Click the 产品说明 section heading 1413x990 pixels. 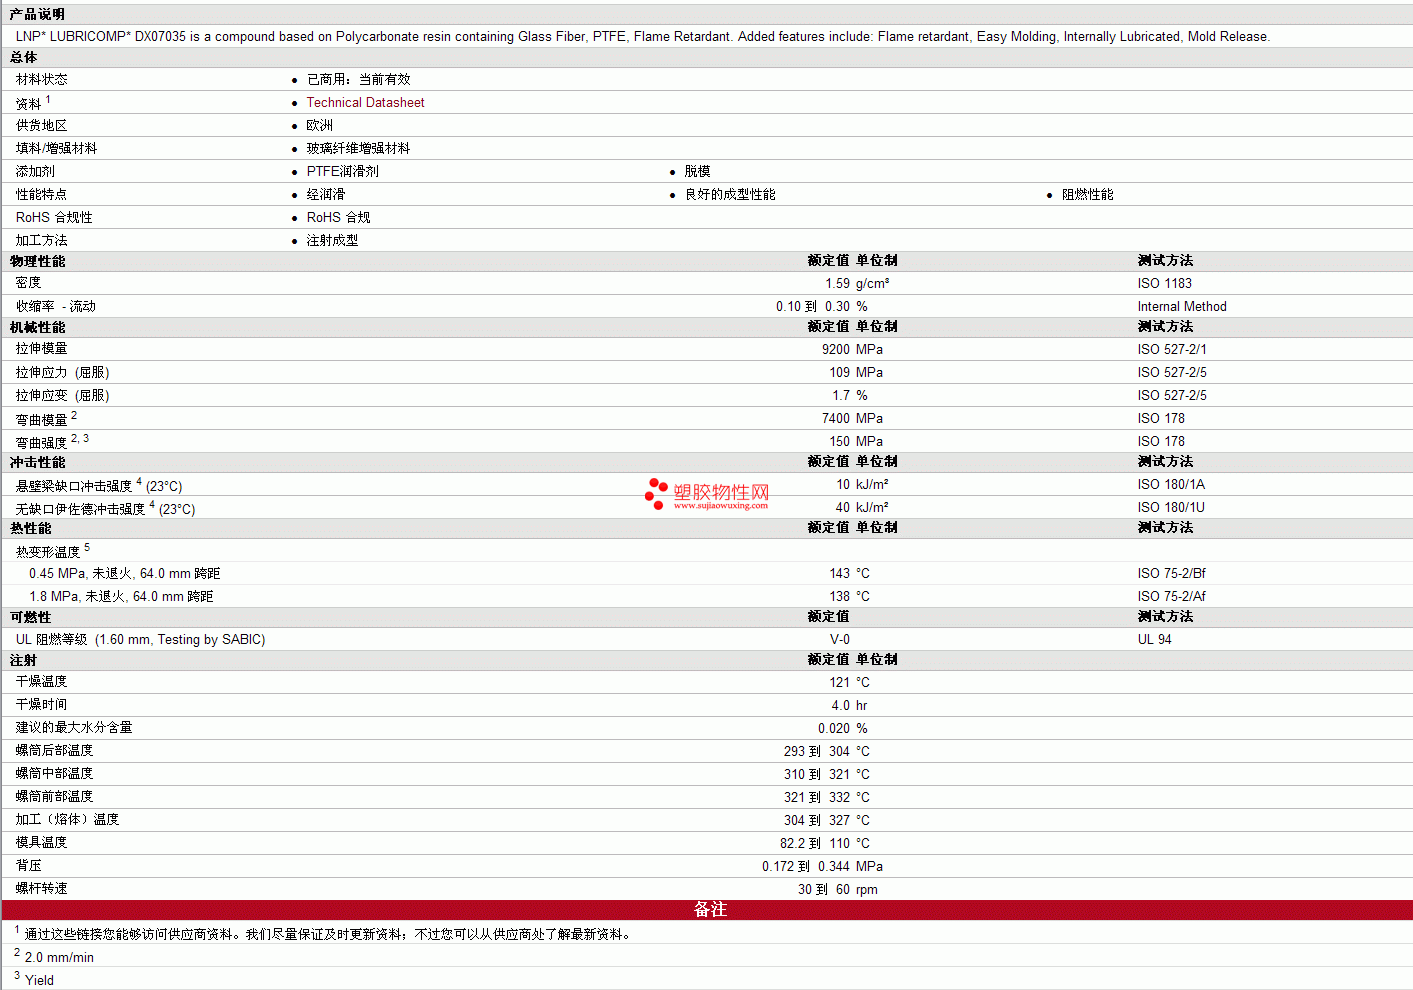tap(37, 14)
